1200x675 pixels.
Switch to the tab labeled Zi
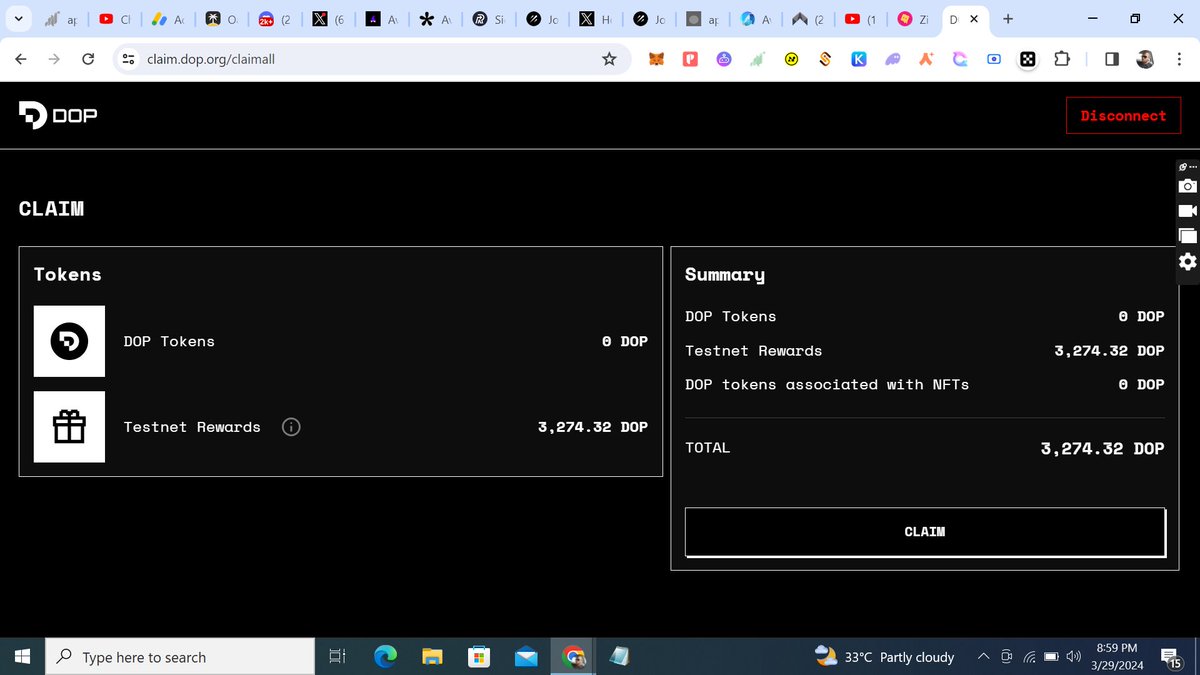tap(915, 19)
